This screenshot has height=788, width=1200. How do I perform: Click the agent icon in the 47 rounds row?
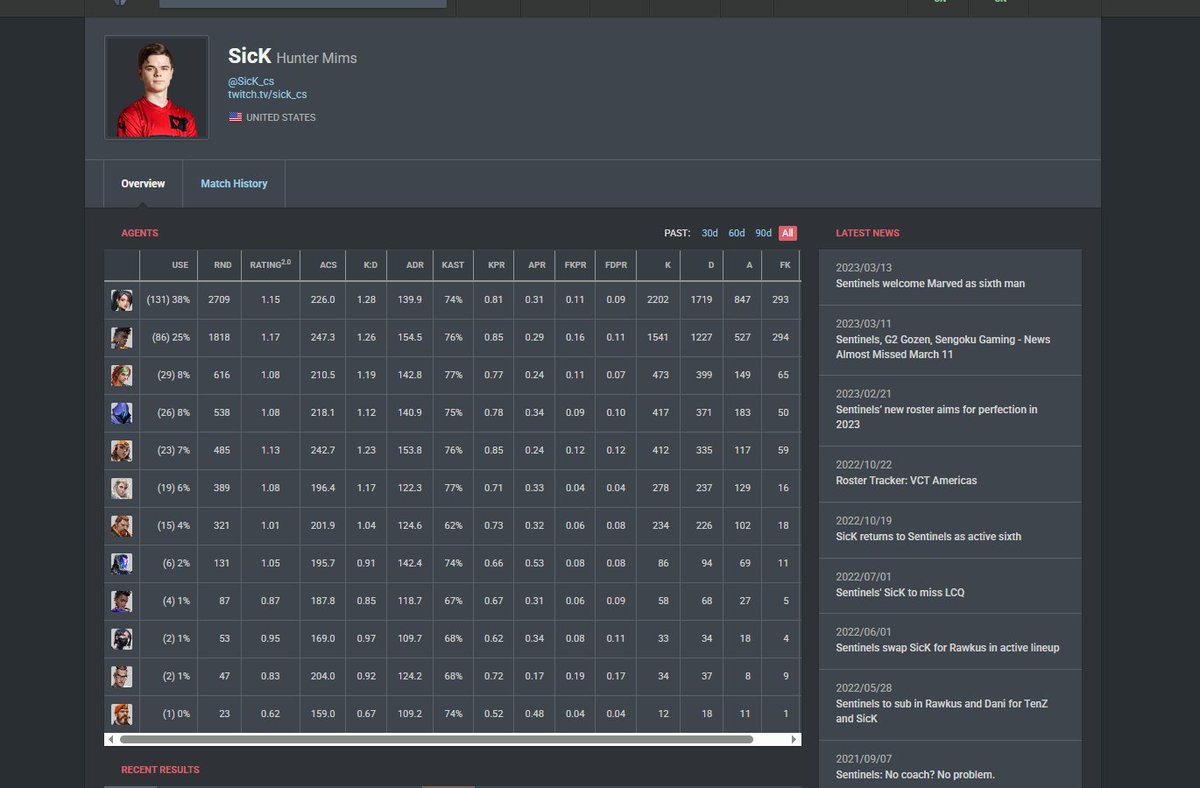pyautogui.click(x=121, y=676)
